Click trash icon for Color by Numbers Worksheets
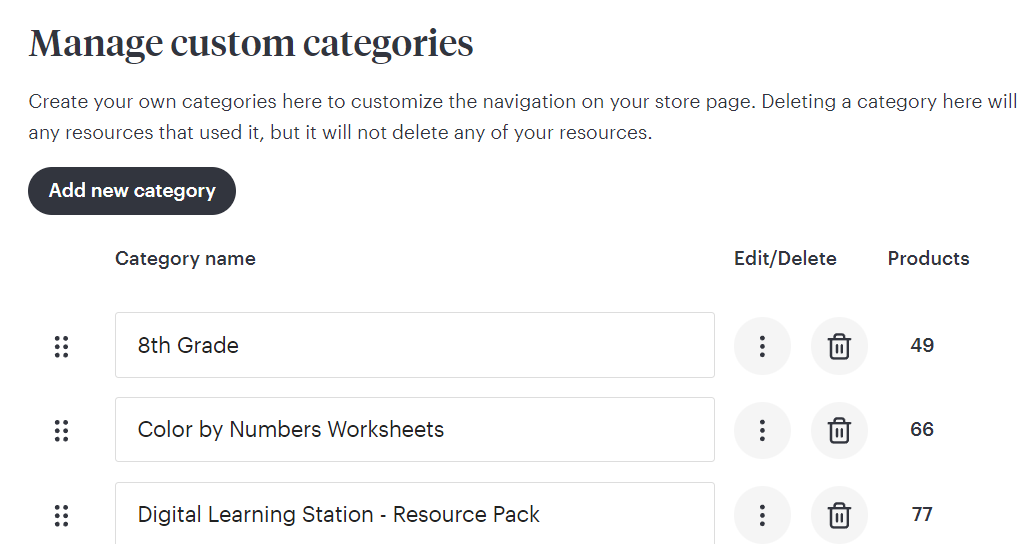The width and height of the screenshot is (1021, 544). pos(839,430)
